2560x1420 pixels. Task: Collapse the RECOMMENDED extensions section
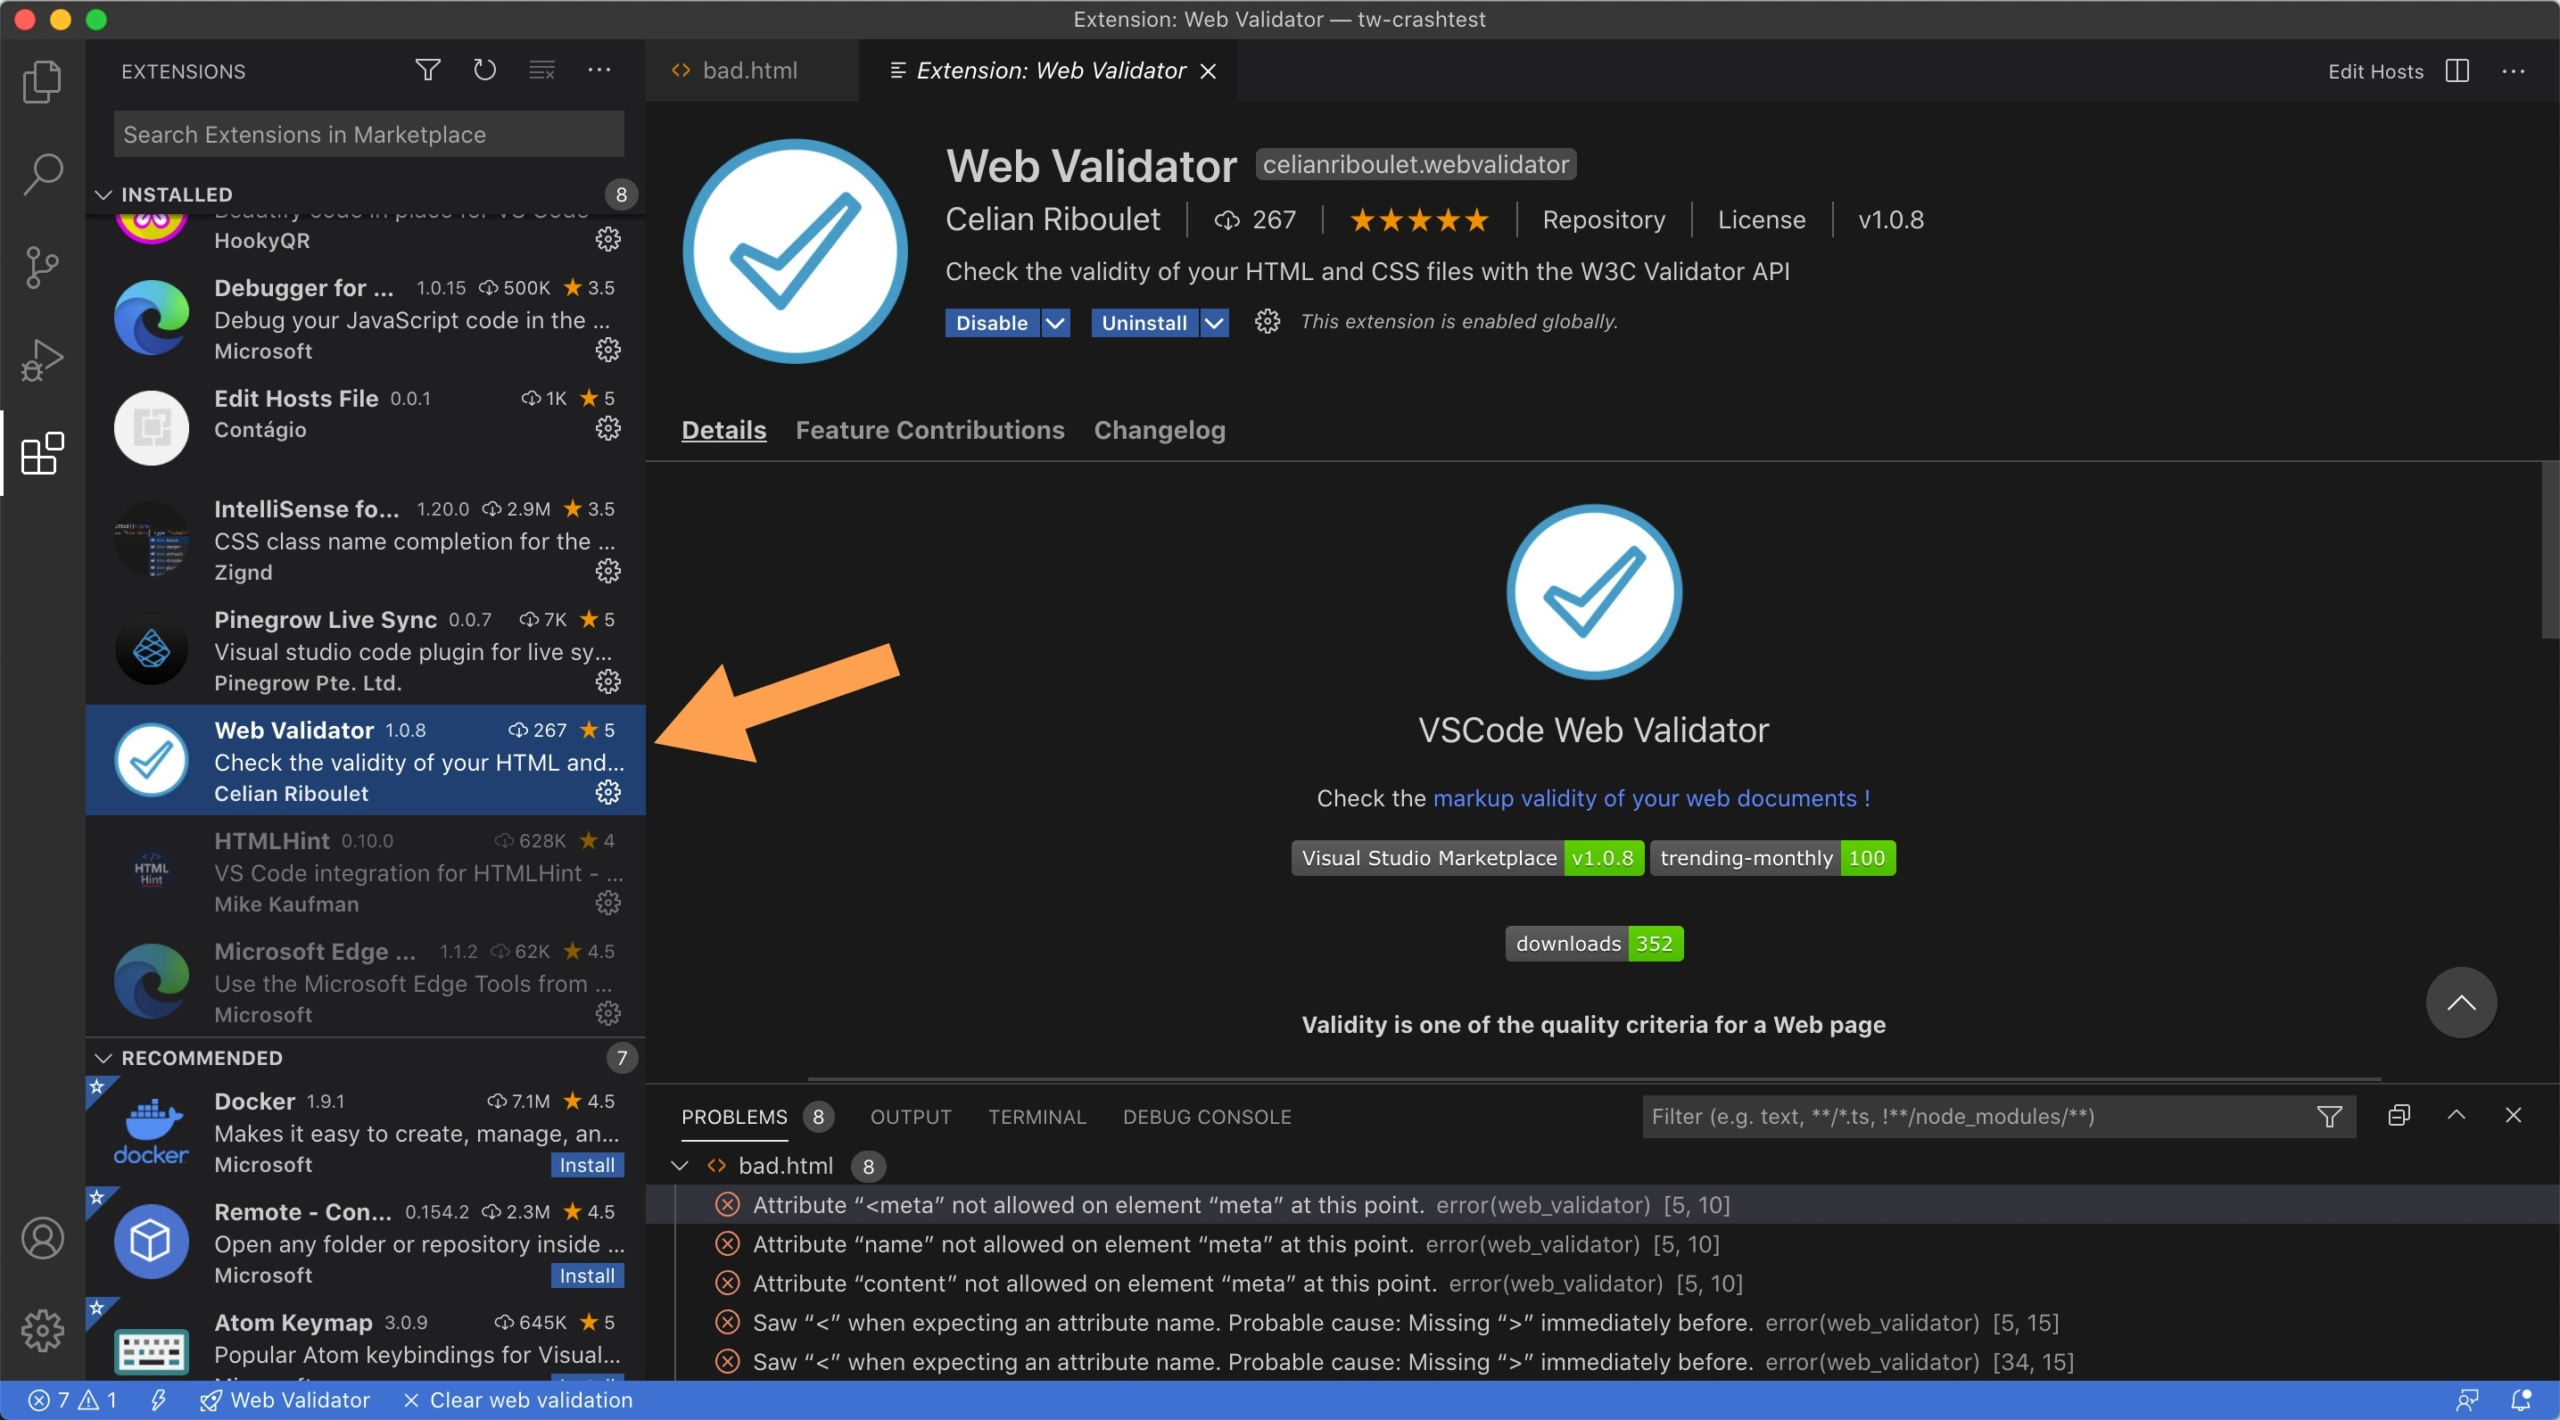click(x=103, y=1058)
